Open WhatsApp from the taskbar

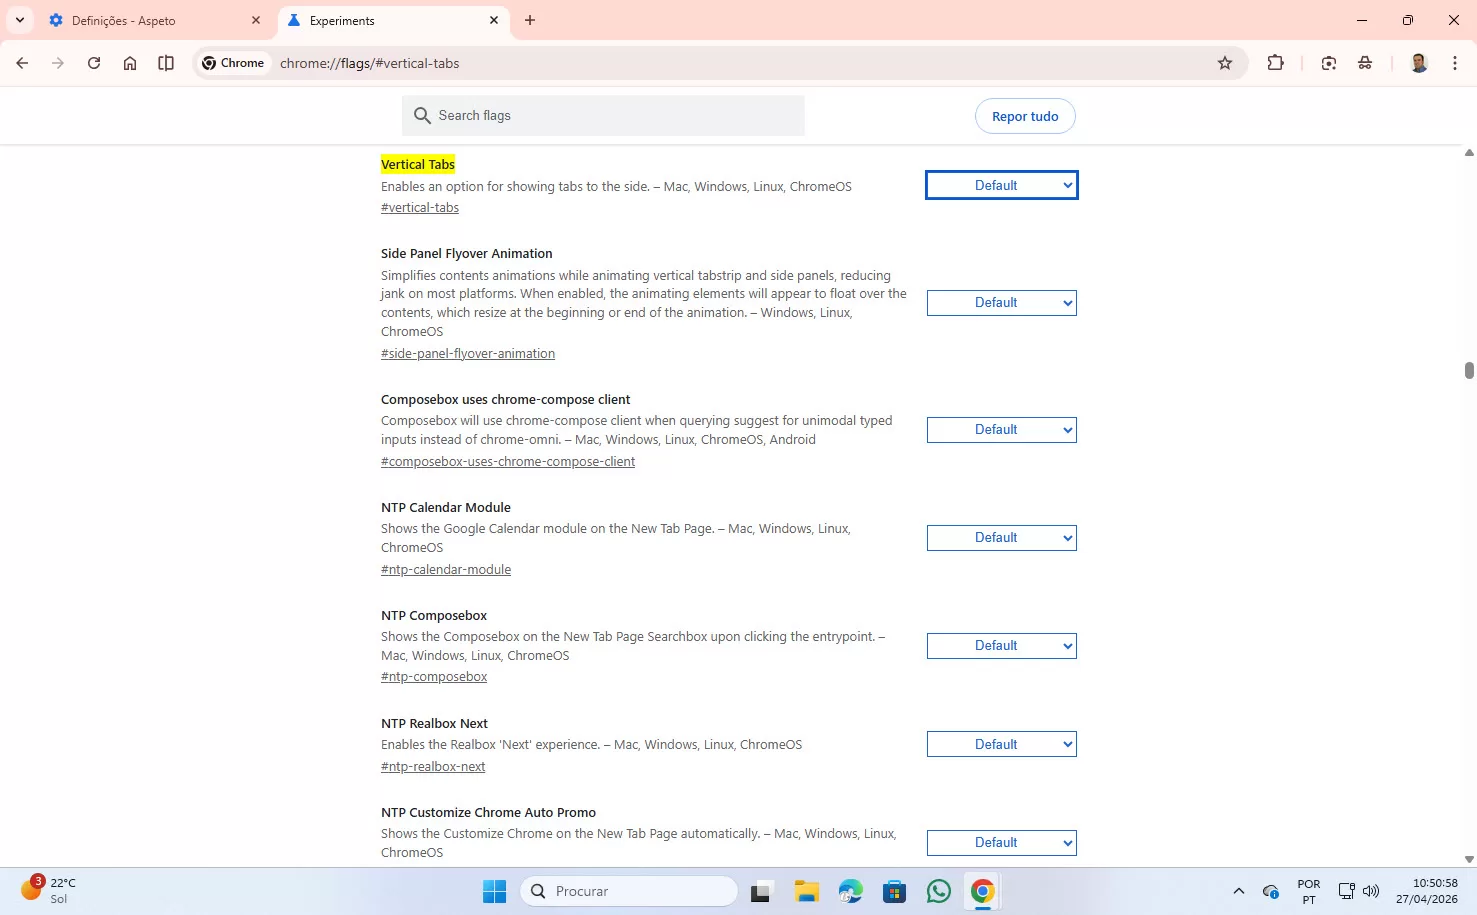[x=938, y=891]
